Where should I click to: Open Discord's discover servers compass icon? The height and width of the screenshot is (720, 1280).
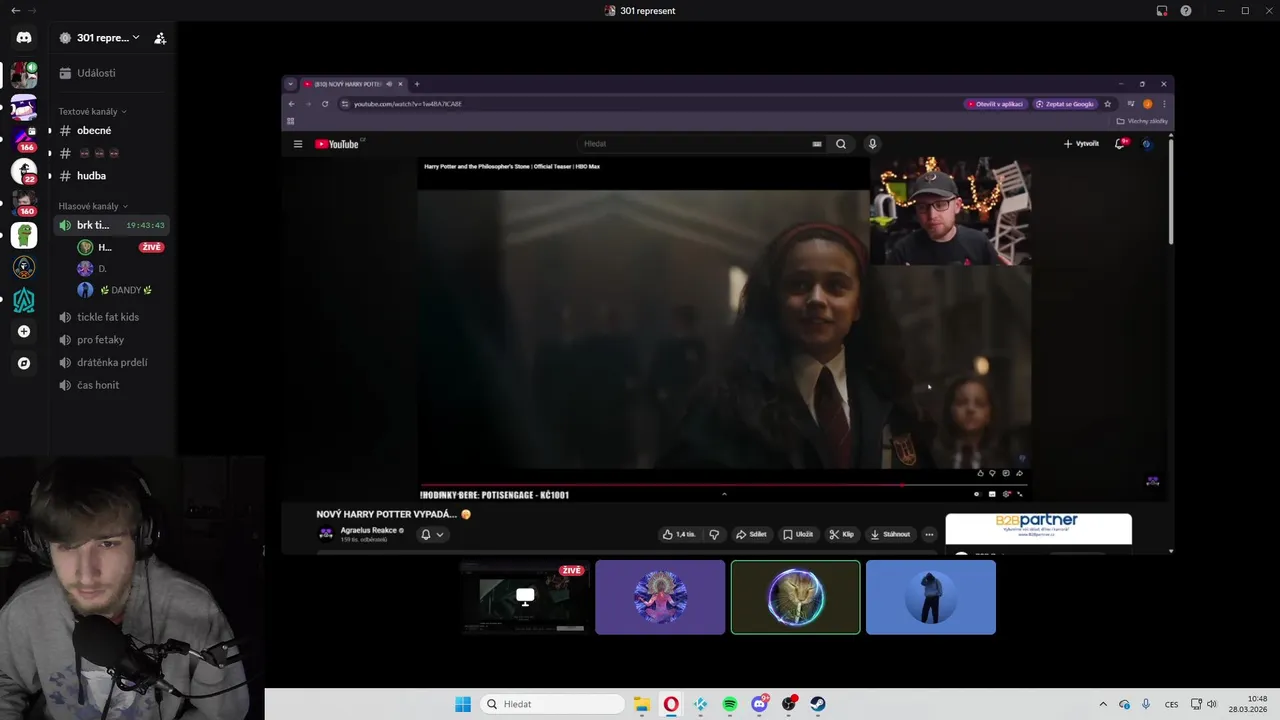click(24, 363)
